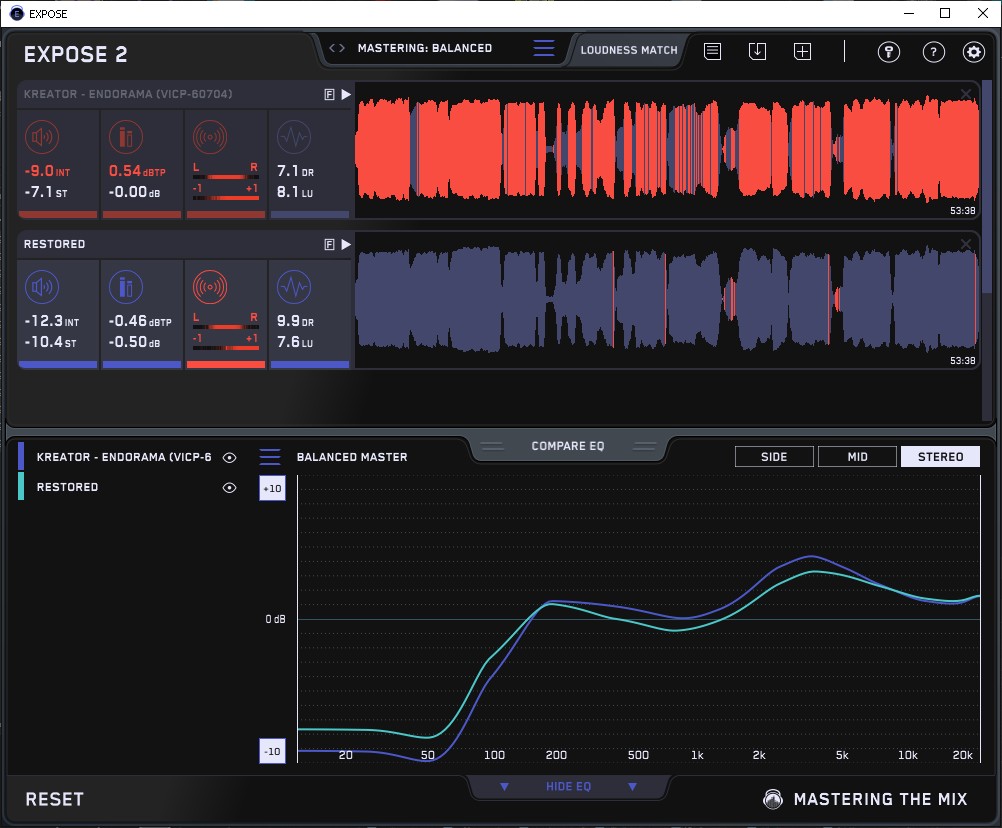Click the Reset button
This screenshot has width=1002, height=828.
[x=55, y=799]
